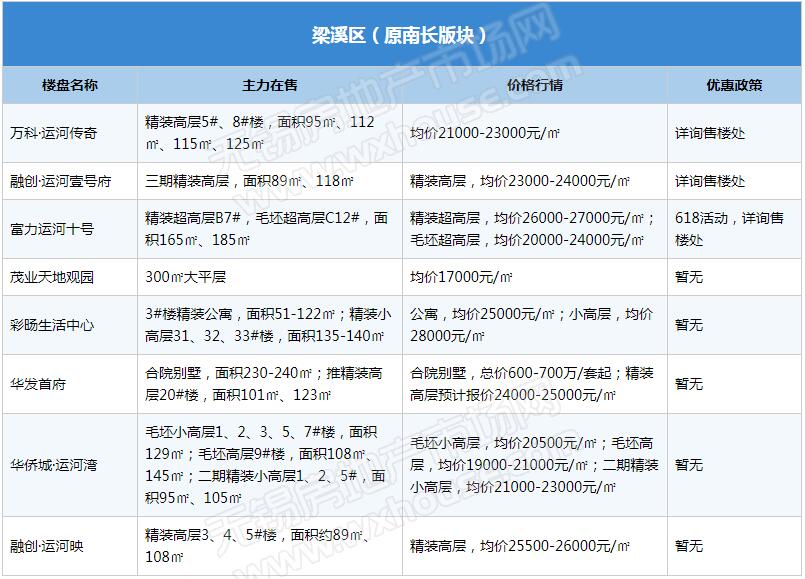Viewport: 805px width, 579px height.
Task: Click 暂无 in 华侨城·运河湾 row
Action: pos(689,465)
